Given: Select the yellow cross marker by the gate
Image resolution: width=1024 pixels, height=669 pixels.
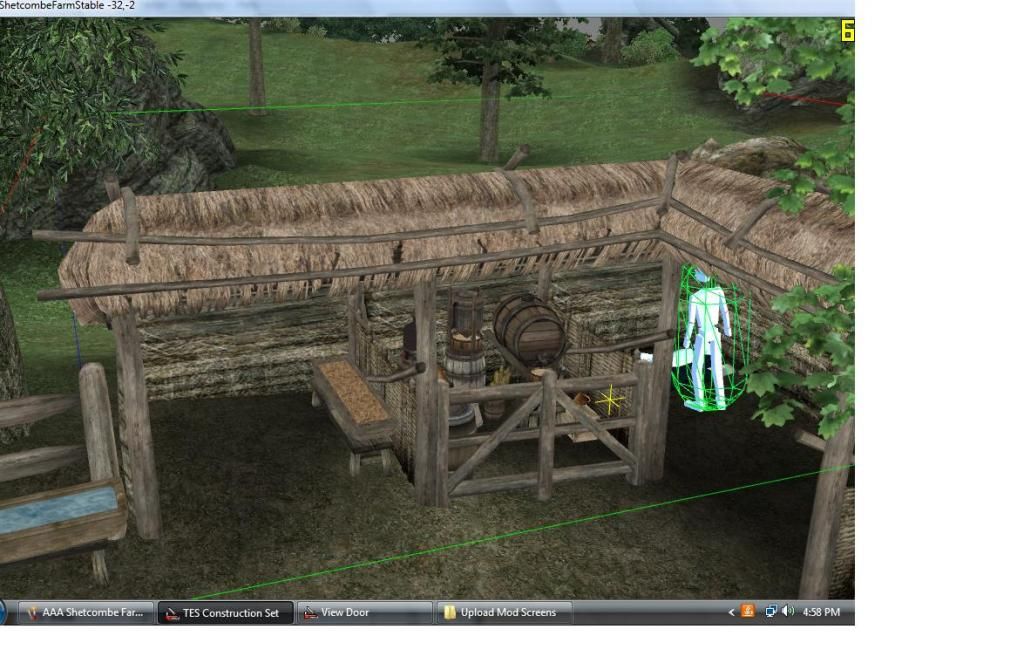Looking at the screenshot, I should [609, 400].
